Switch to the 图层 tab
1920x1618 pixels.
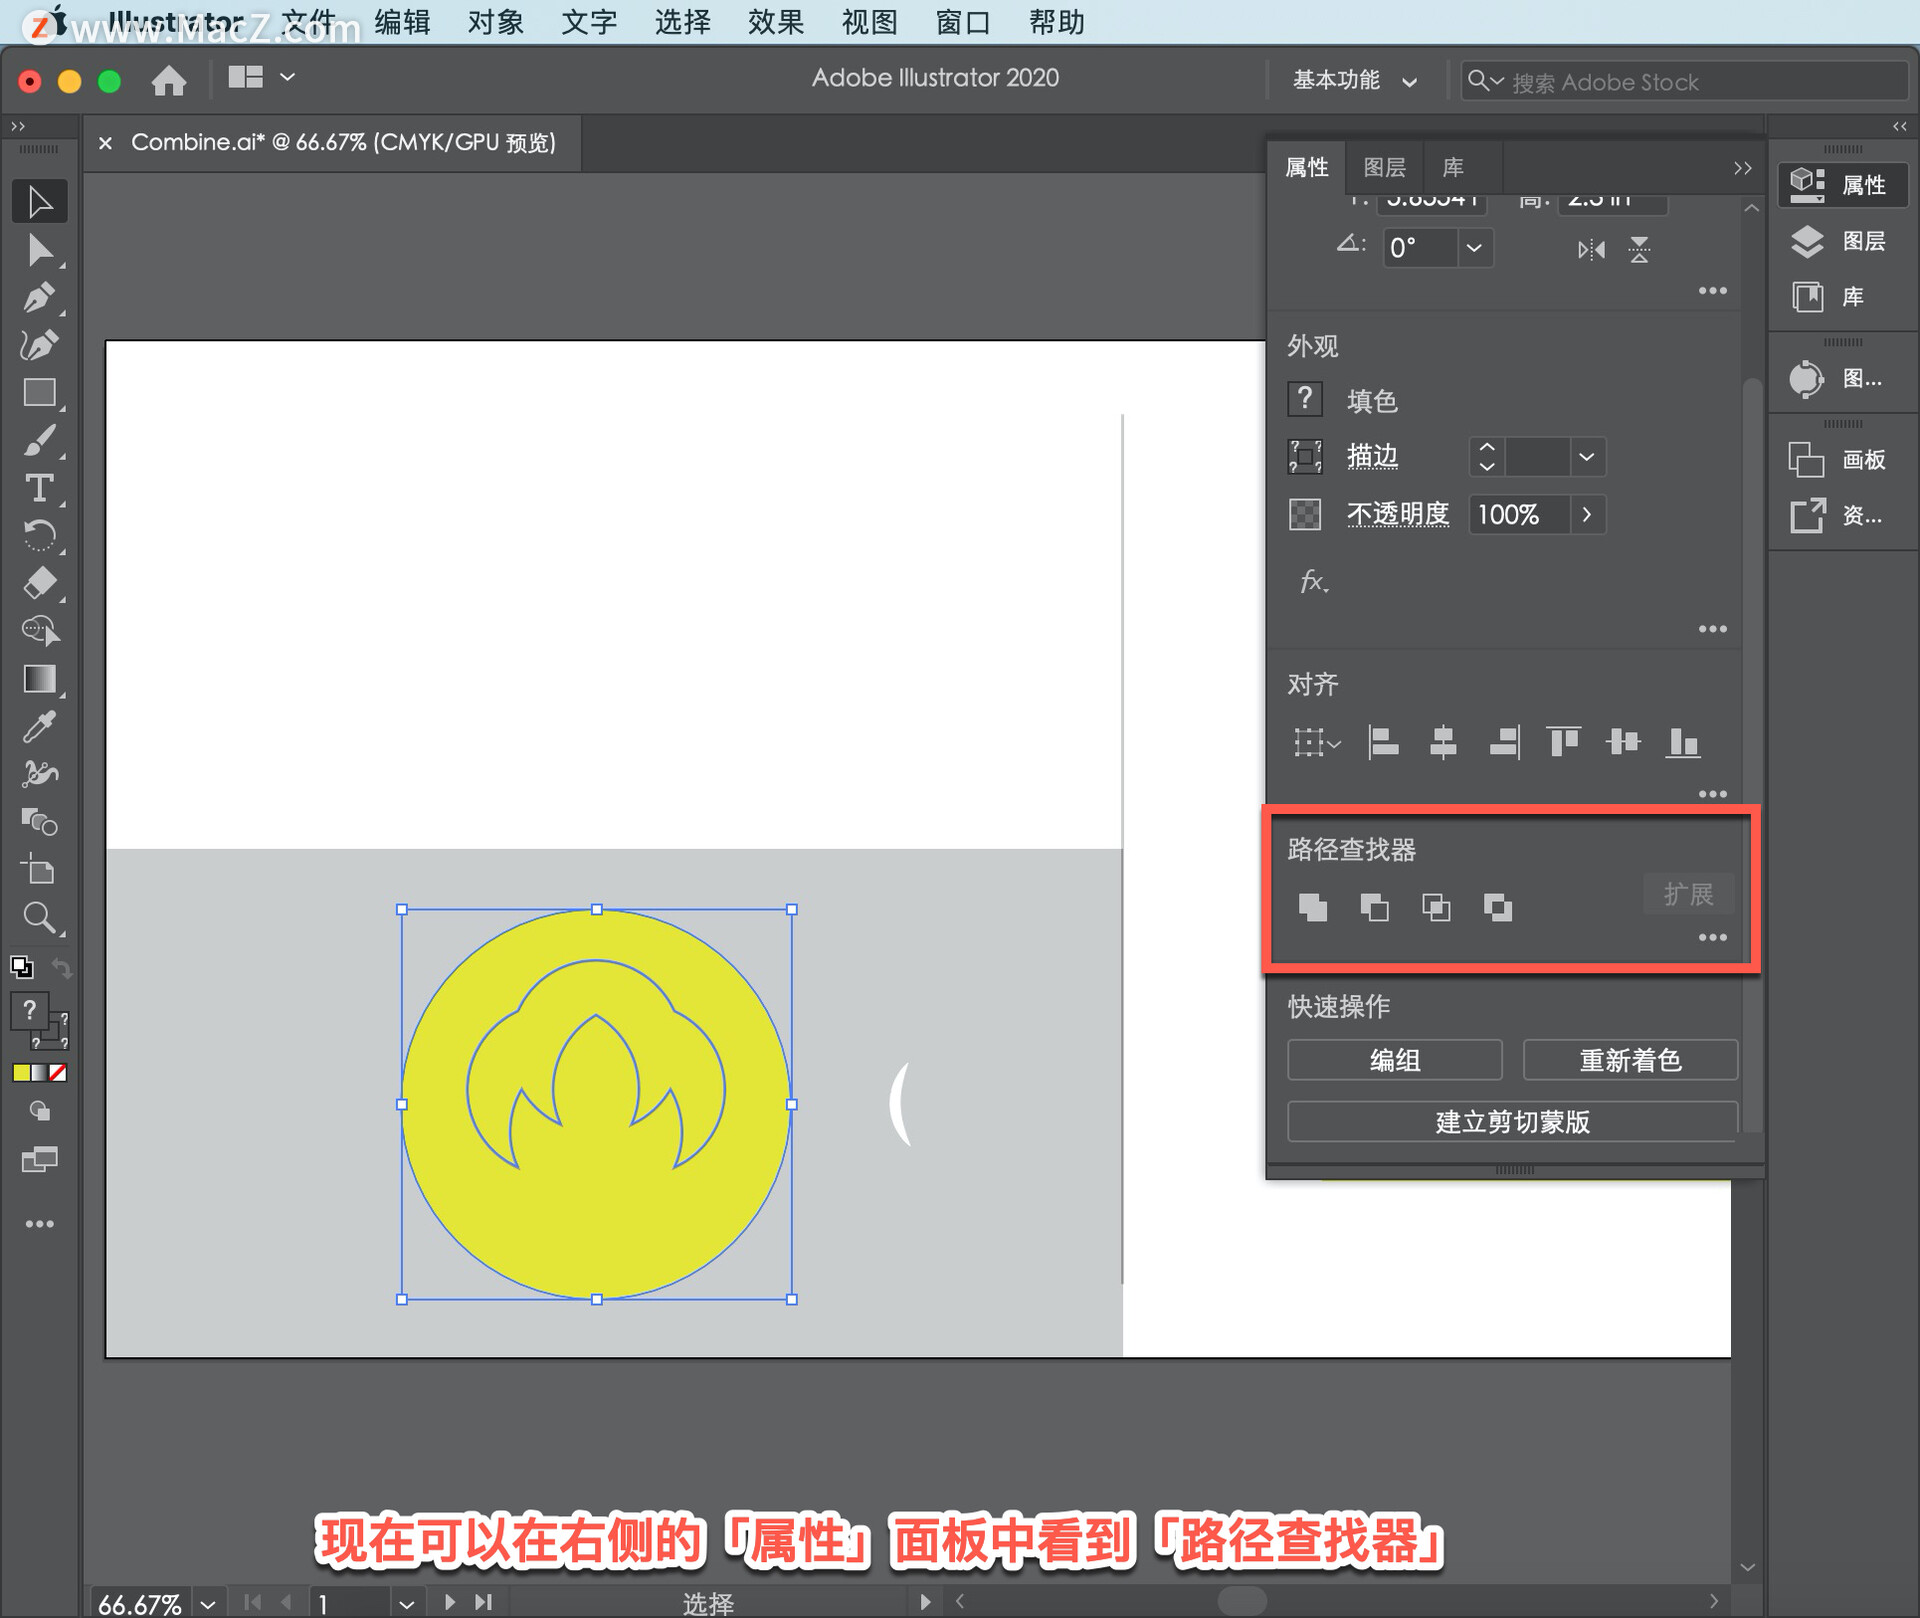click(1384, 167)
